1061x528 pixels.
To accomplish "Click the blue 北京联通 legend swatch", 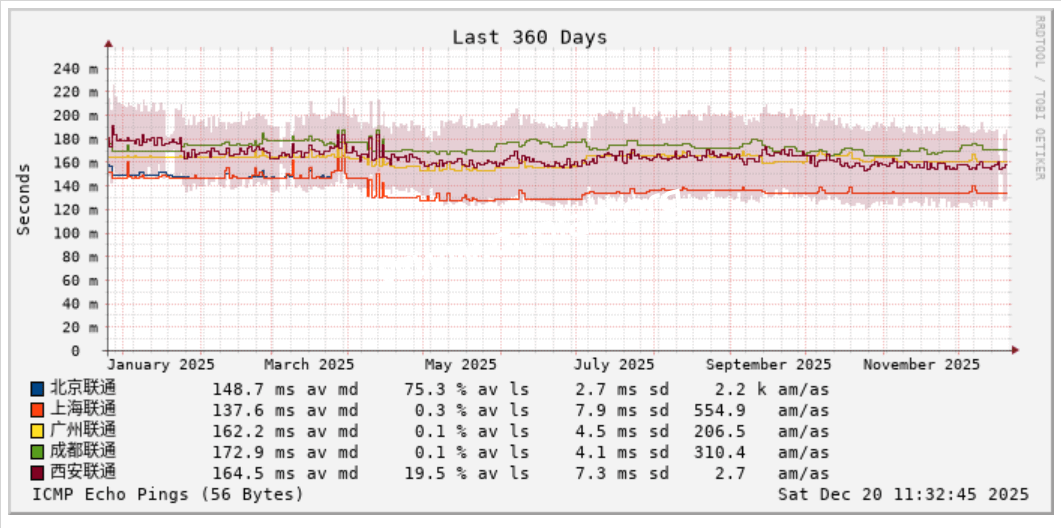I will tap(38, 389).
